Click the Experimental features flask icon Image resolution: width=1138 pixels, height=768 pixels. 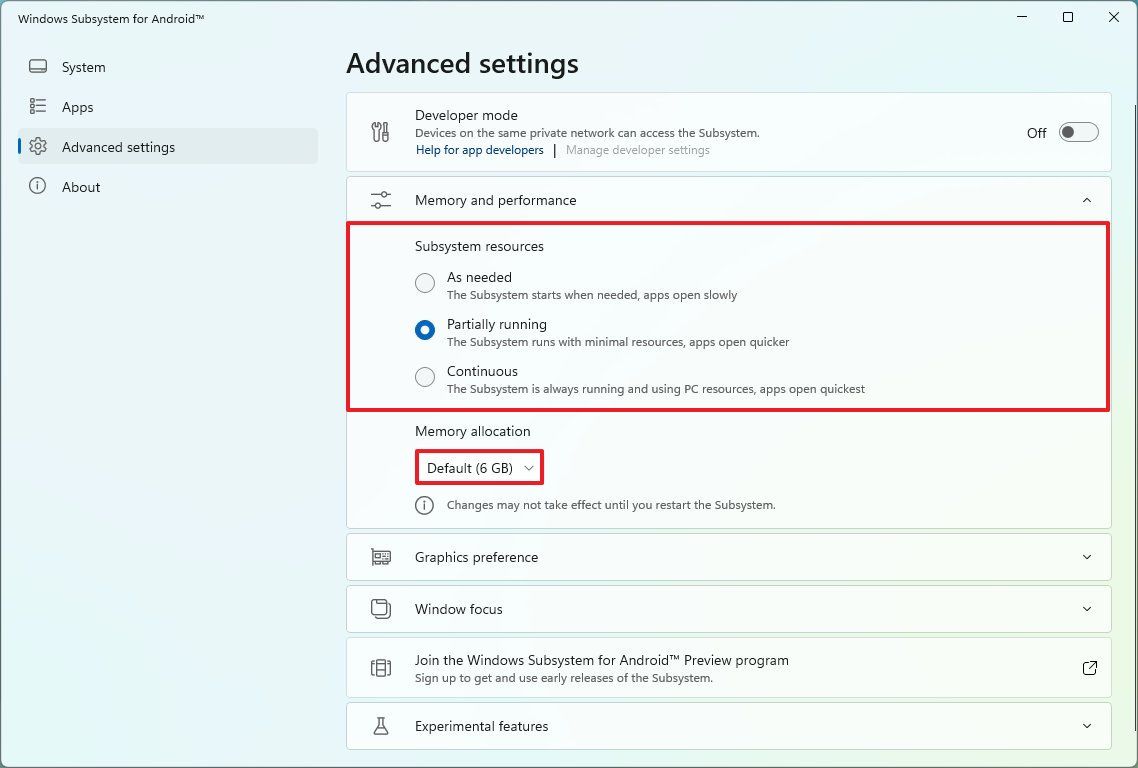pyautogui.click(x=381, y=726)
